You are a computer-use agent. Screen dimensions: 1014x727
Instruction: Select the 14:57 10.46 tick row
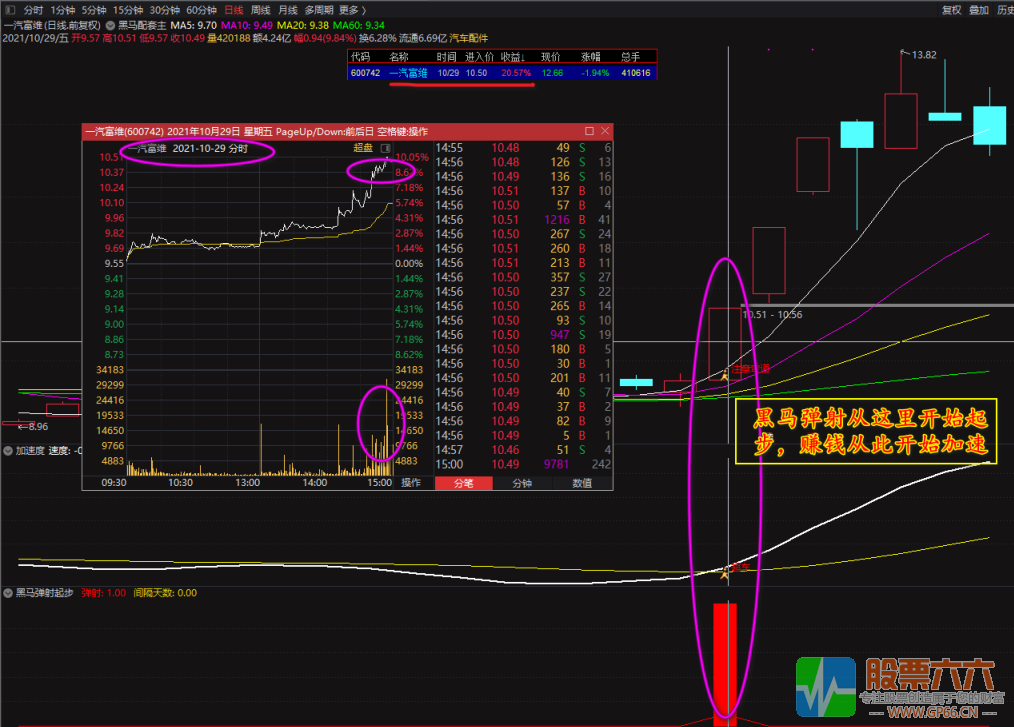(x=523, y=450)
